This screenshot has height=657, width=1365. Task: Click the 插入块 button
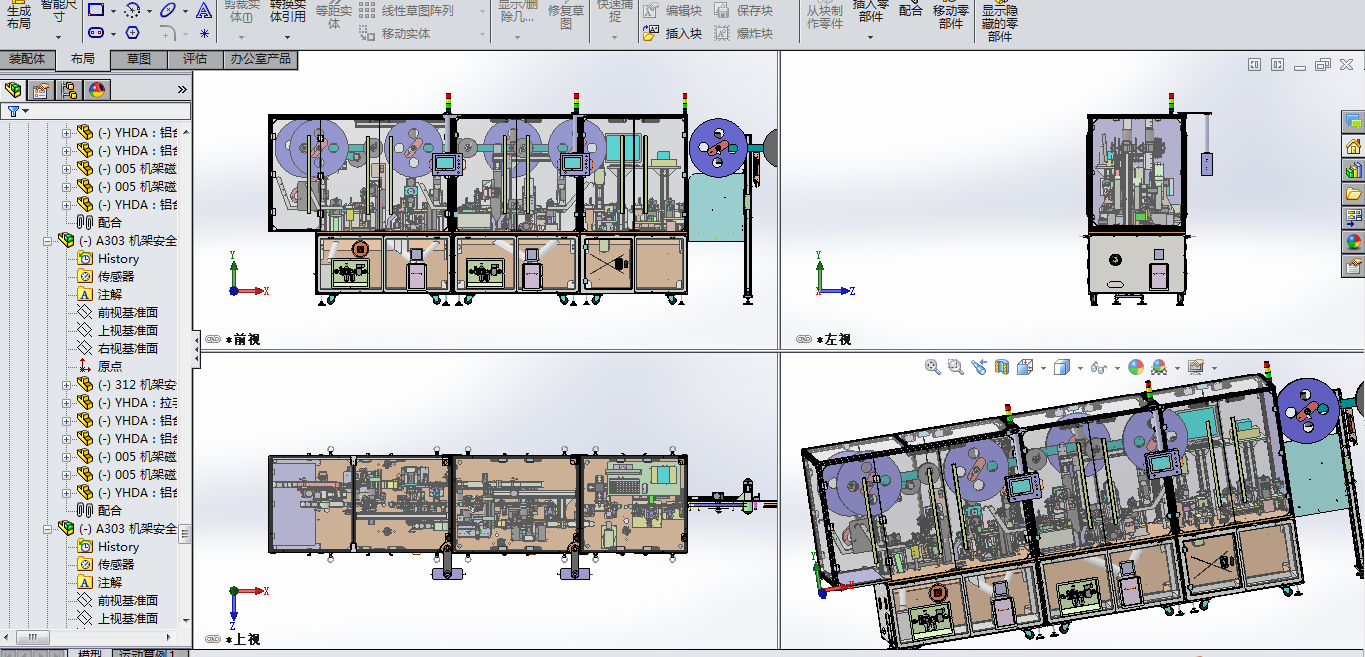point(671,33)
